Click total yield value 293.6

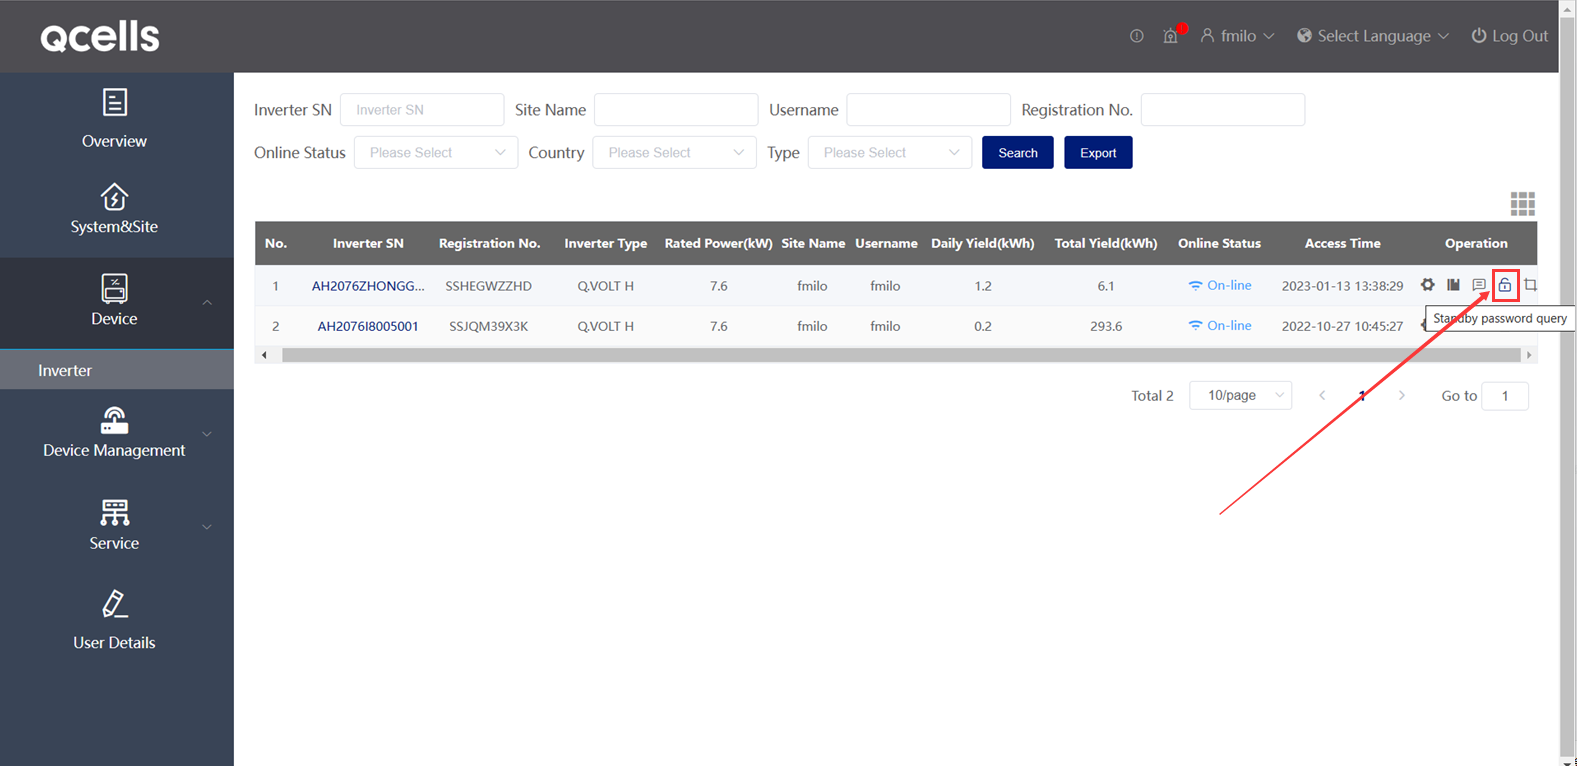1106,326
